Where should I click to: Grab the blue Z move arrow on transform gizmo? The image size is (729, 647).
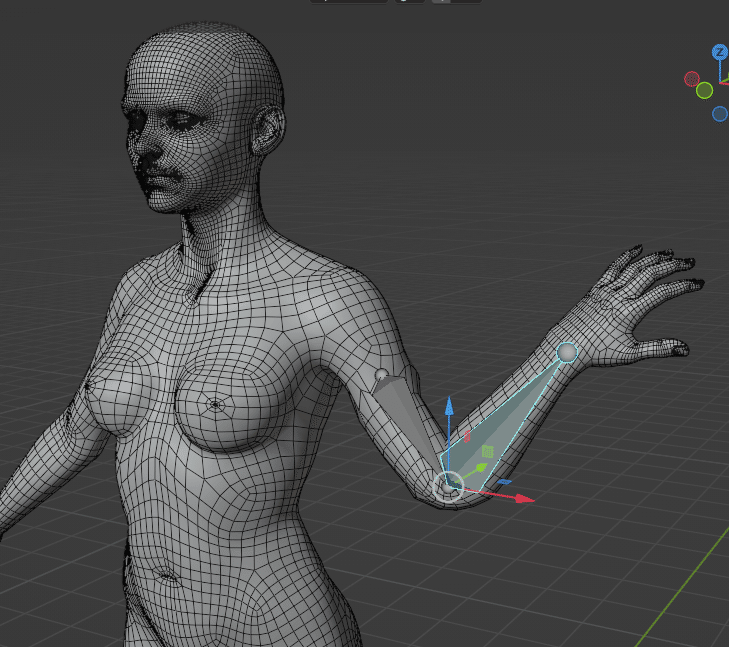pyautogui.click(x=449, y=406)
